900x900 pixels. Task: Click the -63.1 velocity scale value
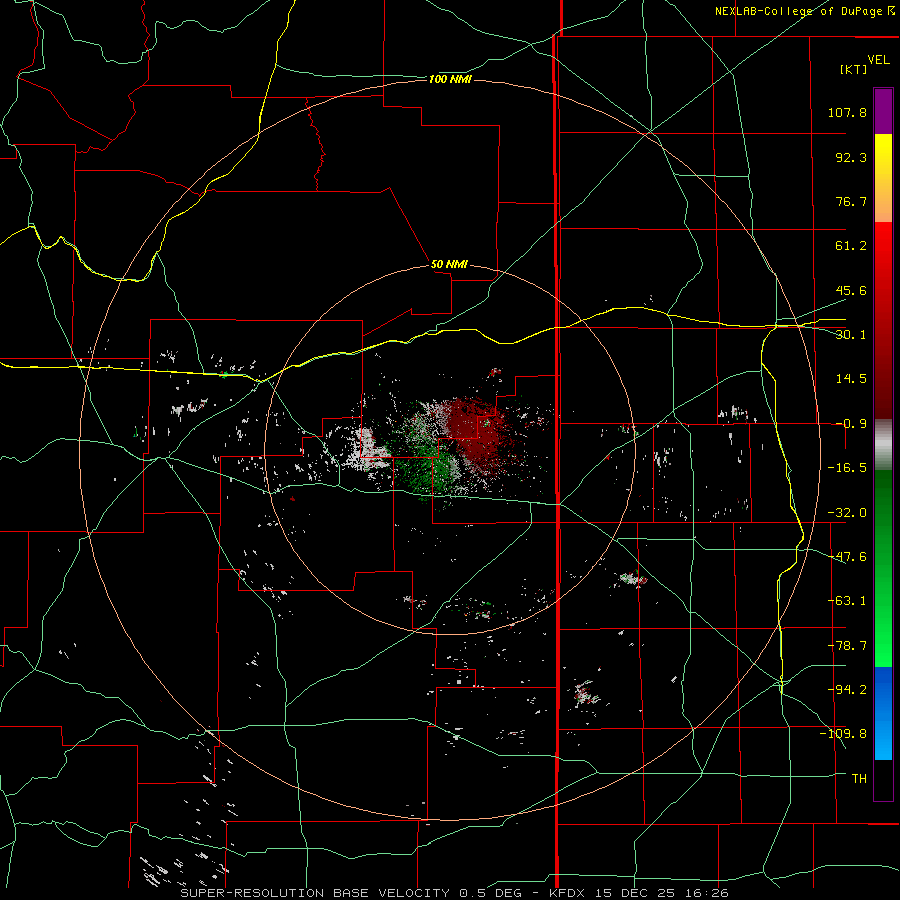(x=847, y=601)
